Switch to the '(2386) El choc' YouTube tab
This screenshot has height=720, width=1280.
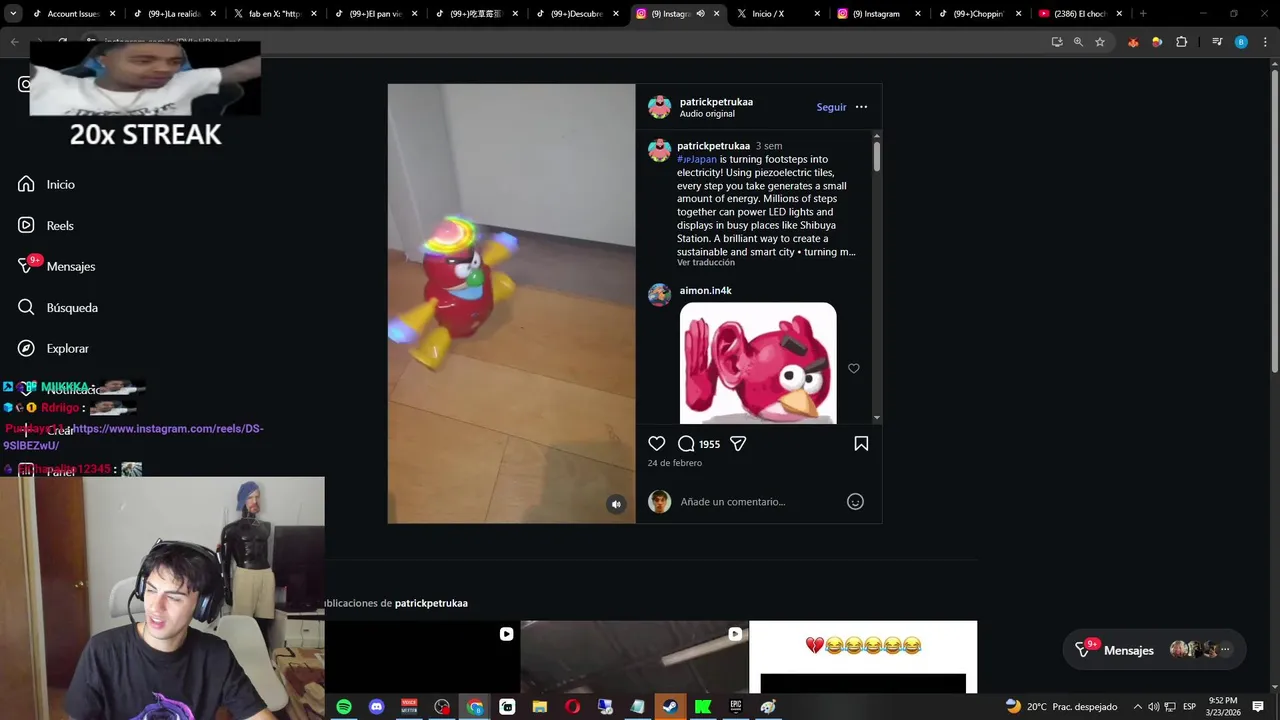[x=1079, y=14]
